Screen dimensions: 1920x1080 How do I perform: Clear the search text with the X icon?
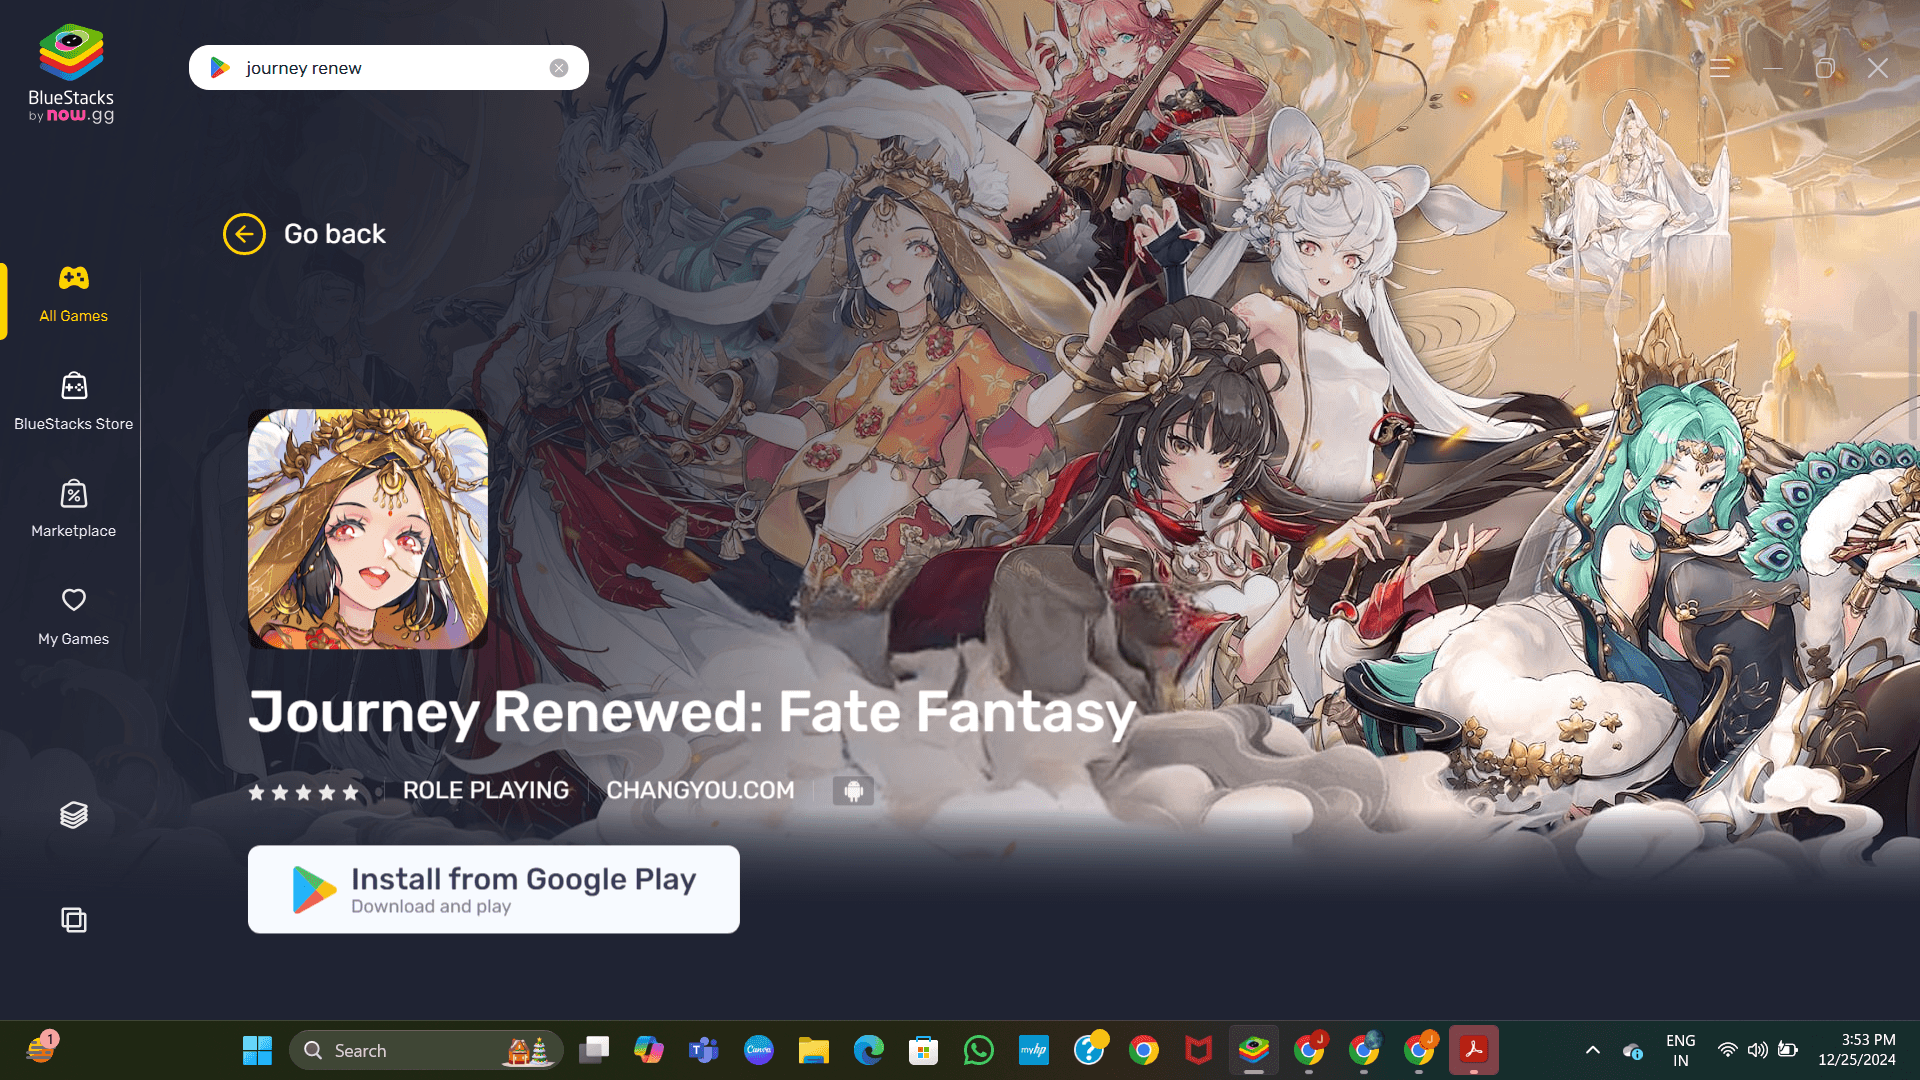559,68
